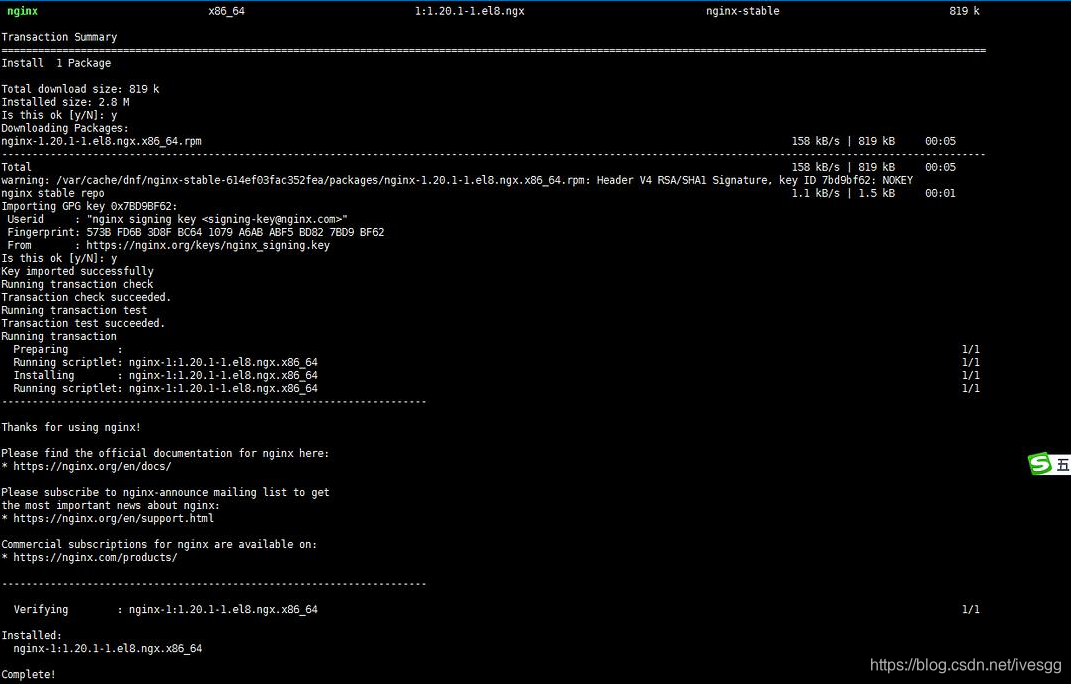Click the green nginx package name

click(23, 11)
